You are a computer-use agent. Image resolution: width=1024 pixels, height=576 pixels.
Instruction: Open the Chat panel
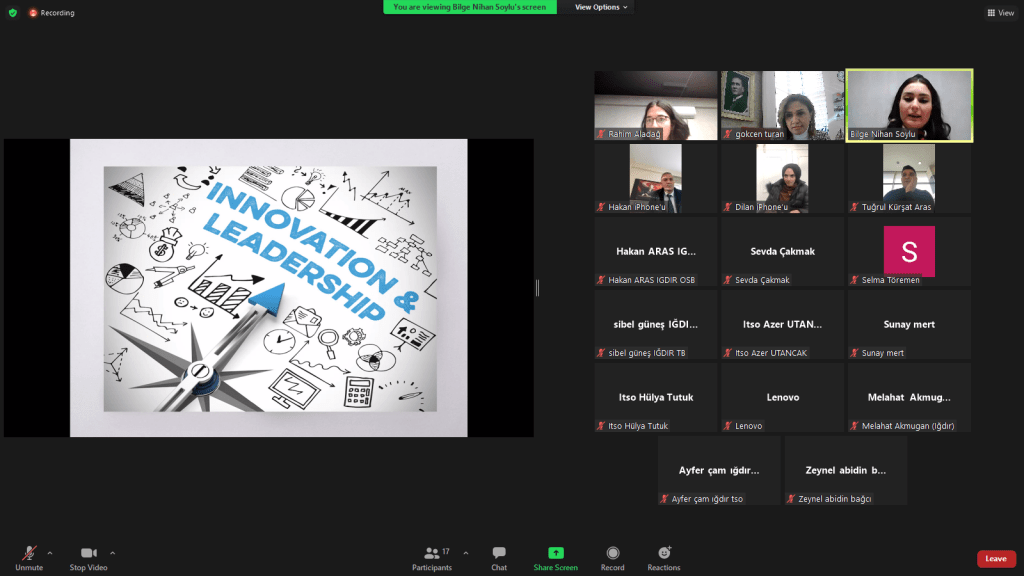click(498, 555)
